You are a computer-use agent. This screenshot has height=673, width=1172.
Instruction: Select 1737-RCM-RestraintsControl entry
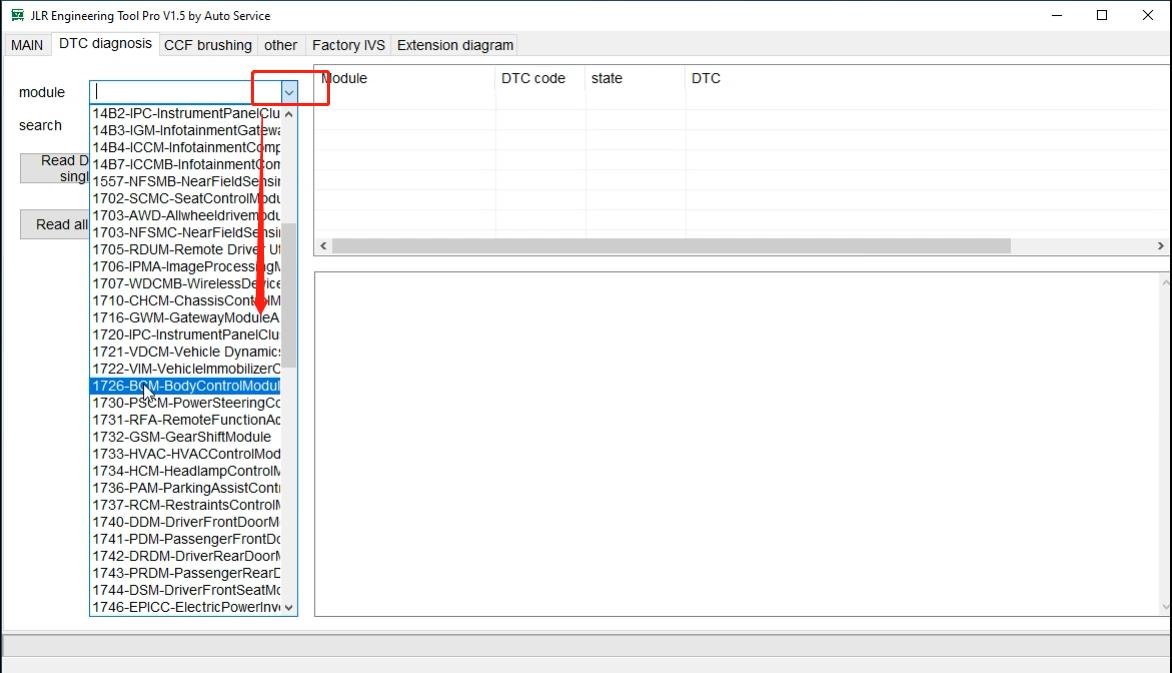click(x=185, y=505)
